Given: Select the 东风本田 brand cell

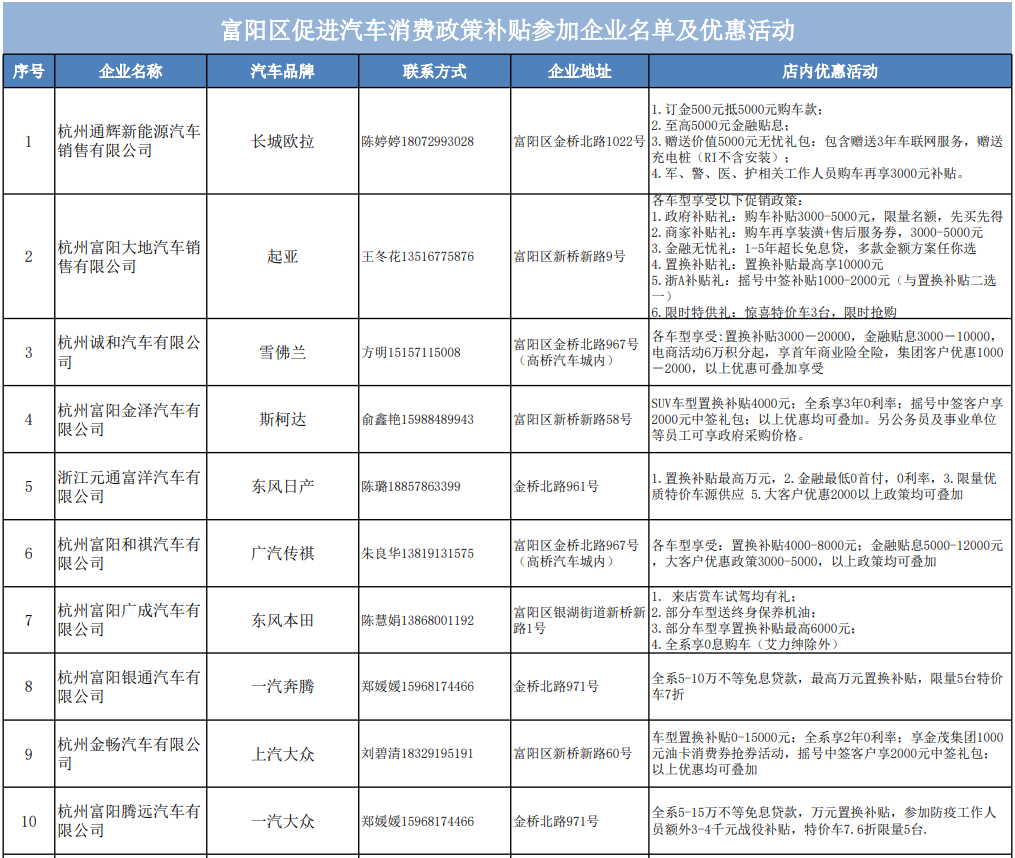Looking at the screenshot, I should coord(282,620).
